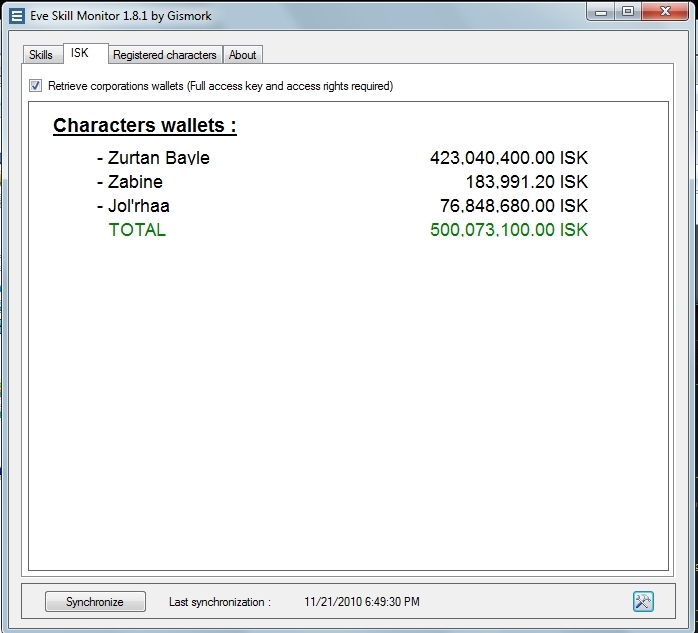Switch to the Skills tab
698x633 pixels.
(x=41, y=55)
